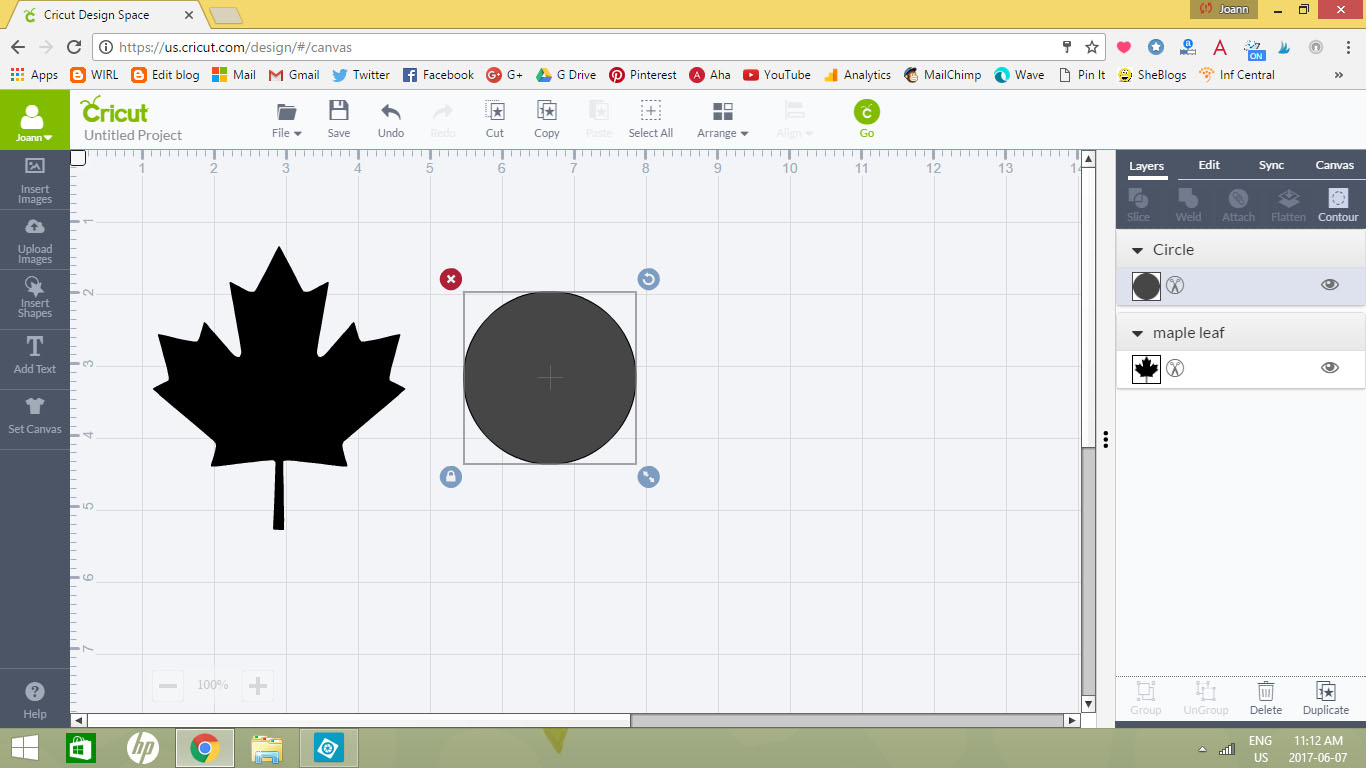
Task: Open the Joann account dropdown
Action: click(x=34, y=121)
